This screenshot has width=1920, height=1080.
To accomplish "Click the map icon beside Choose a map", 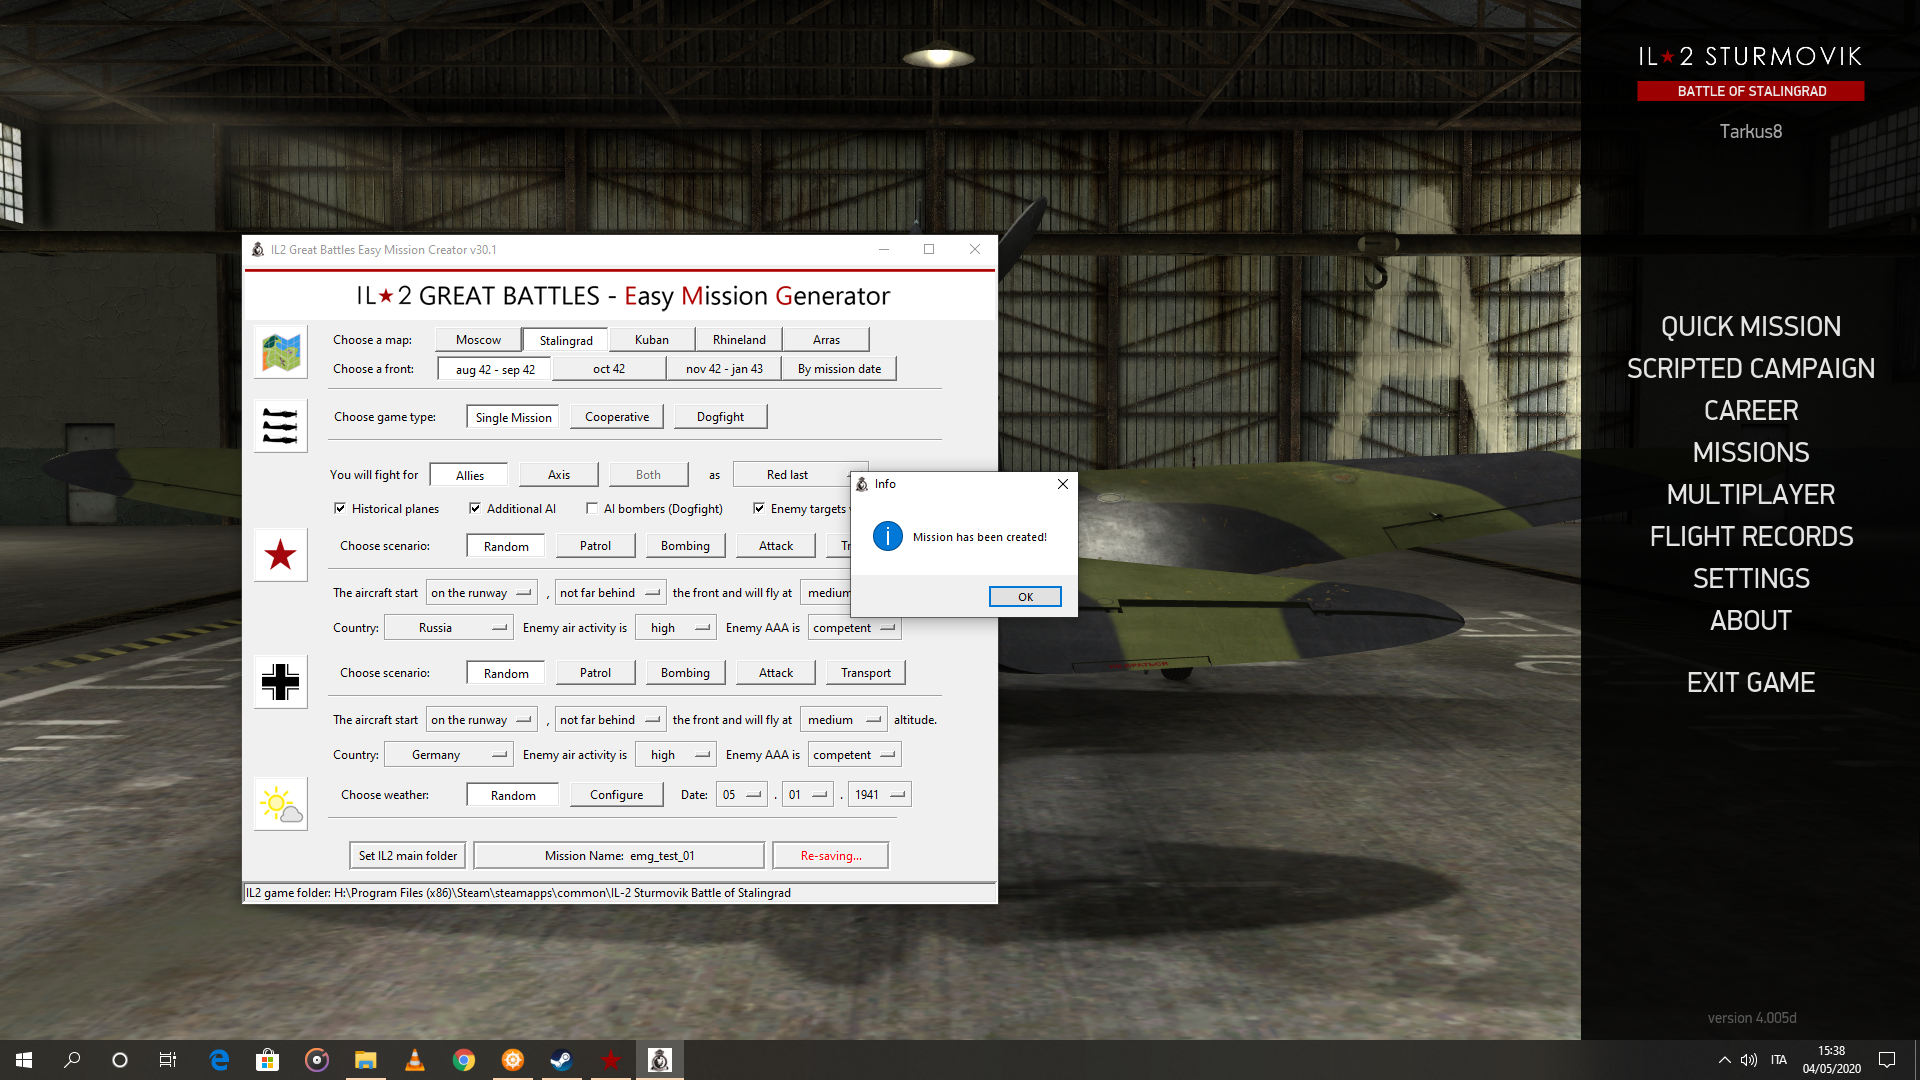I will [281, 352].
